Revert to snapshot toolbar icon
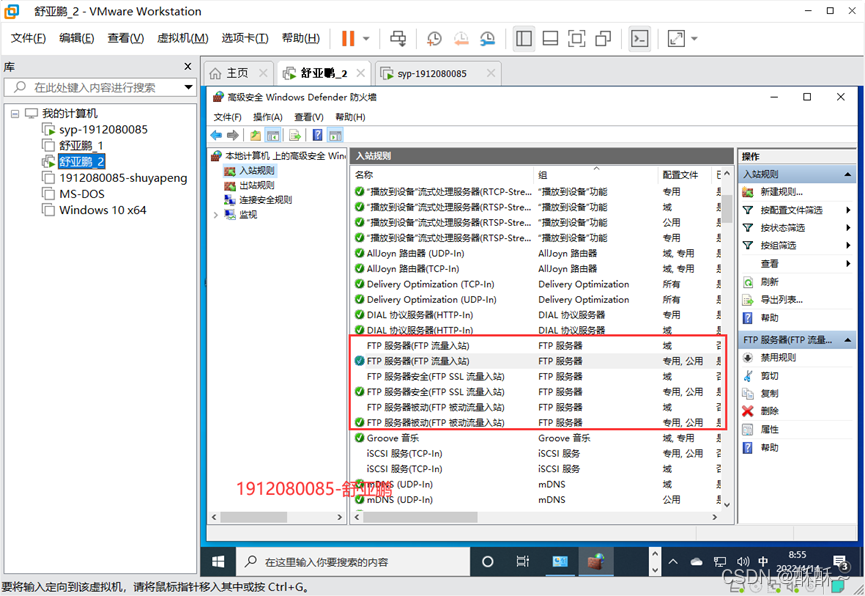865x596 pixels. coord(461,38)
